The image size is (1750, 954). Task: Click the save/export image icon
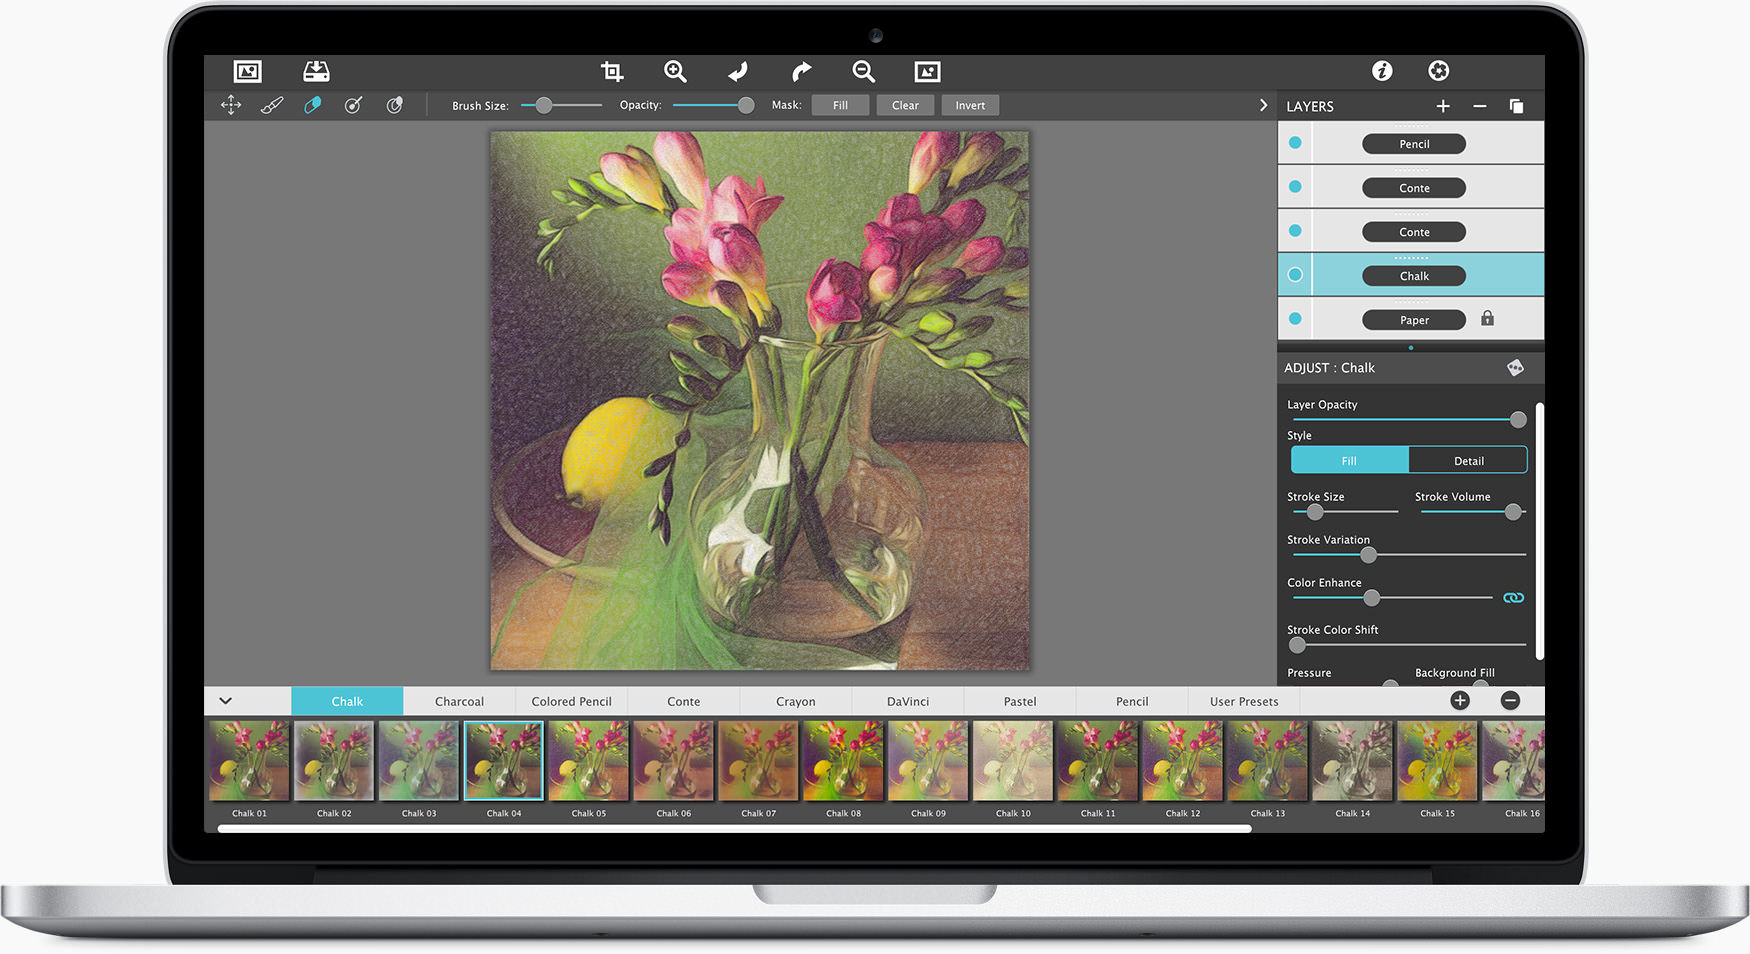(x=316, y=71)
